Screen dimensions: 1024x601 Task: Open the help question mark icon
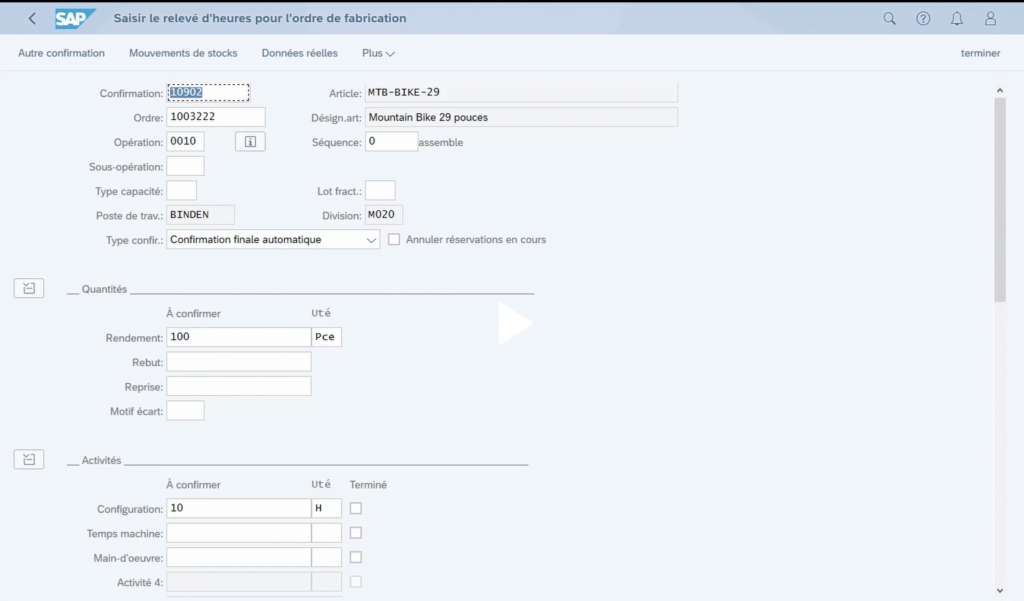923,18
